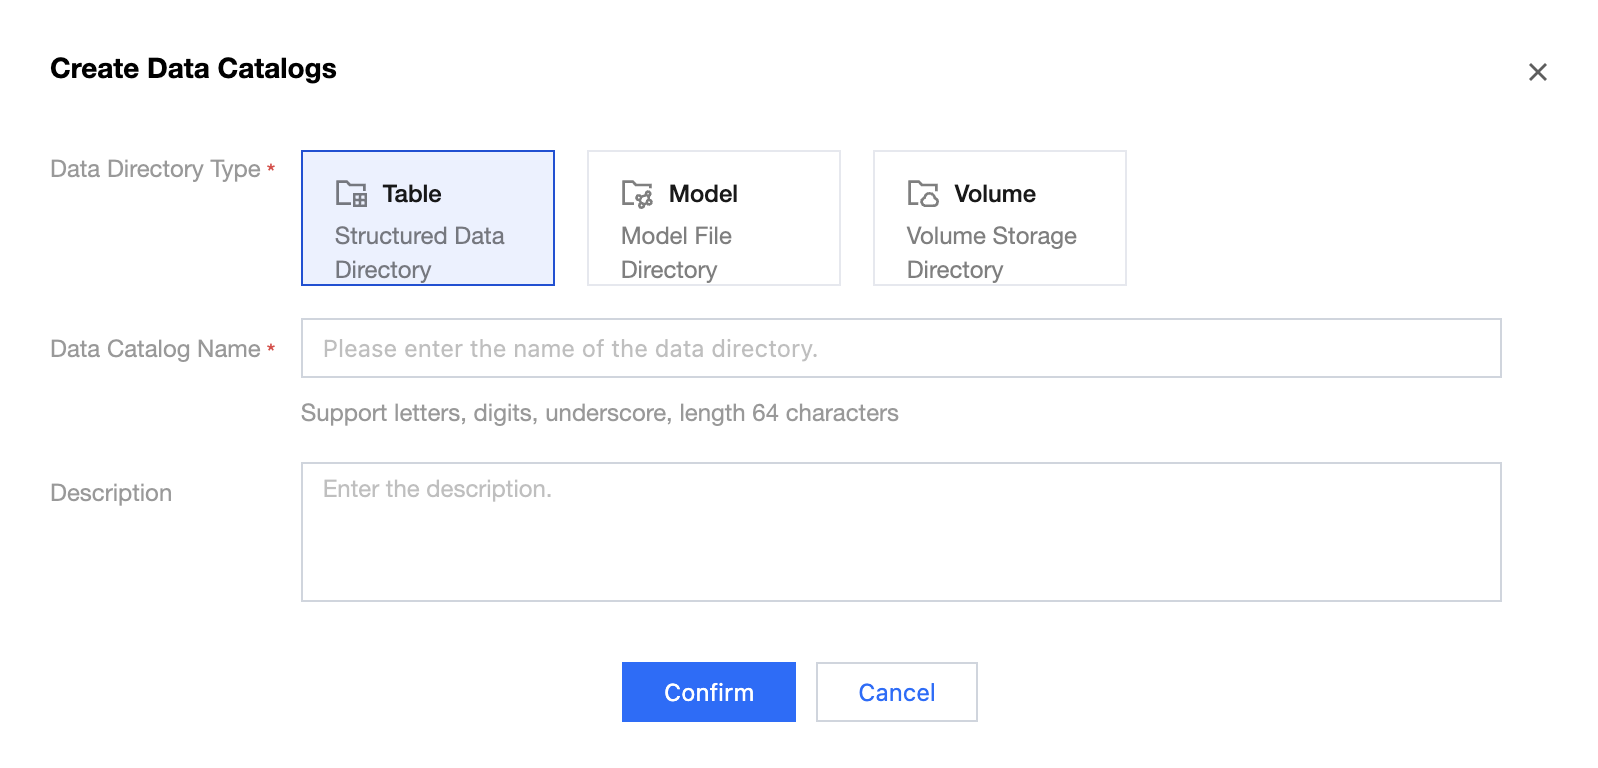Click the Table folder icon
Image resolution: width=1598 pixels, height=768 pixels.
point(351,193)
